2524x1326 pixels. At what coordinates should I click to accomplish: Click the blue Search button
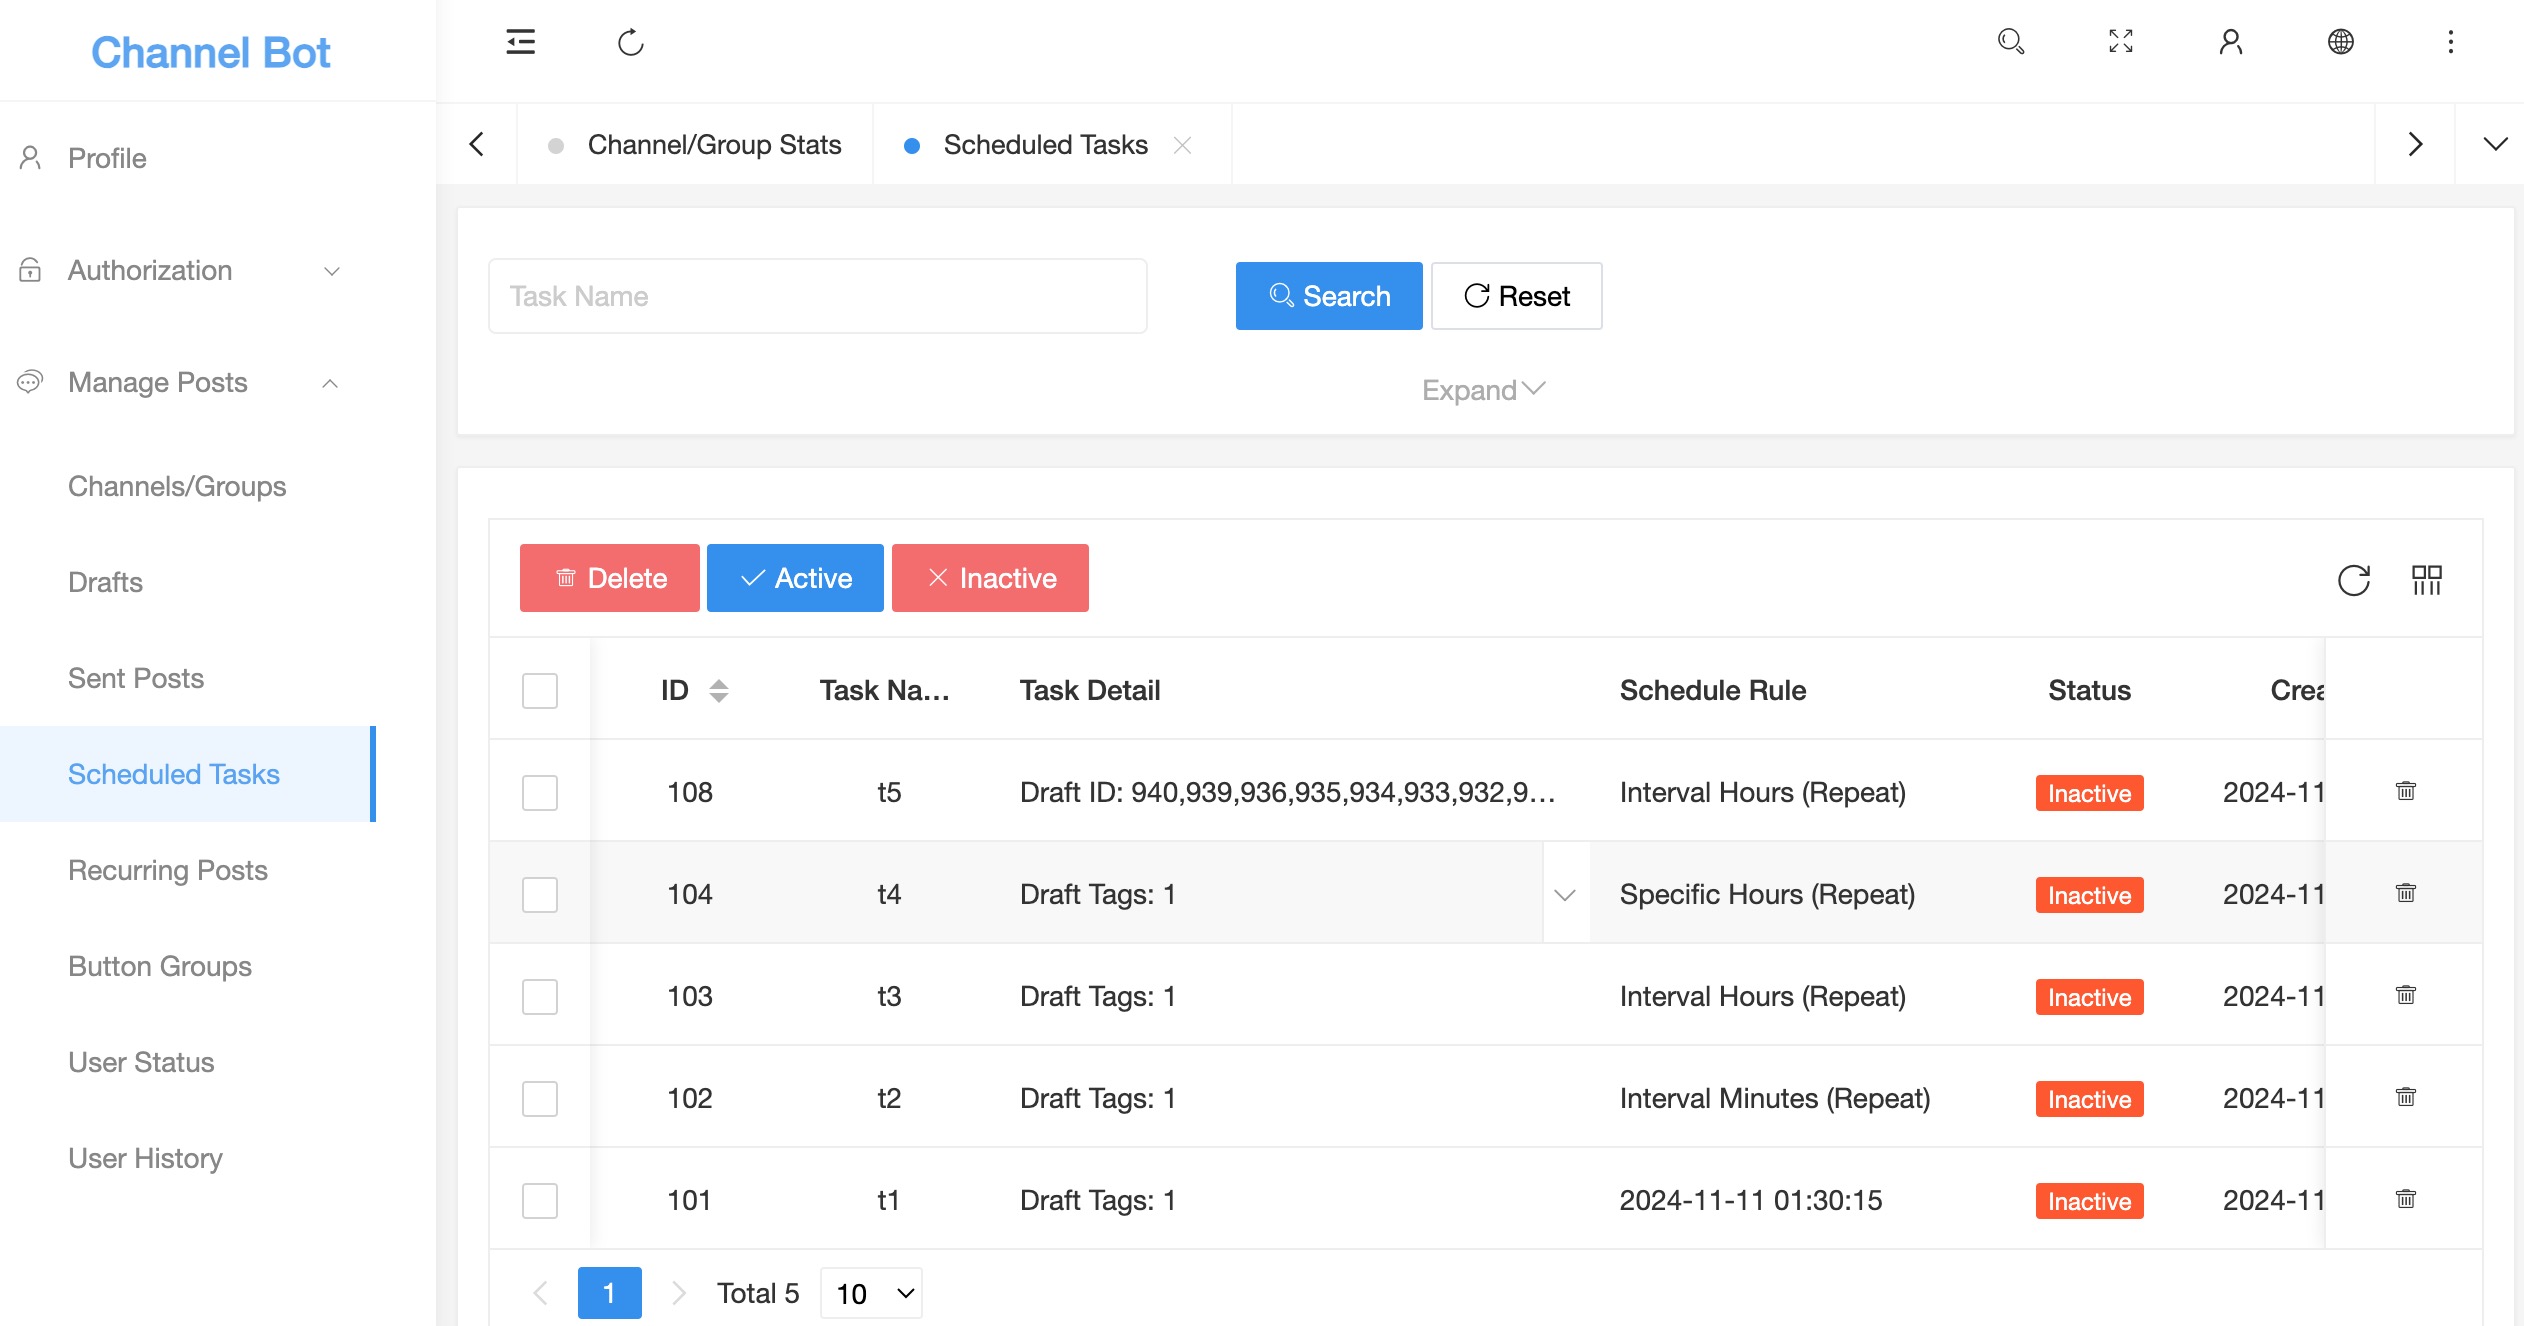coord(1329,296)
